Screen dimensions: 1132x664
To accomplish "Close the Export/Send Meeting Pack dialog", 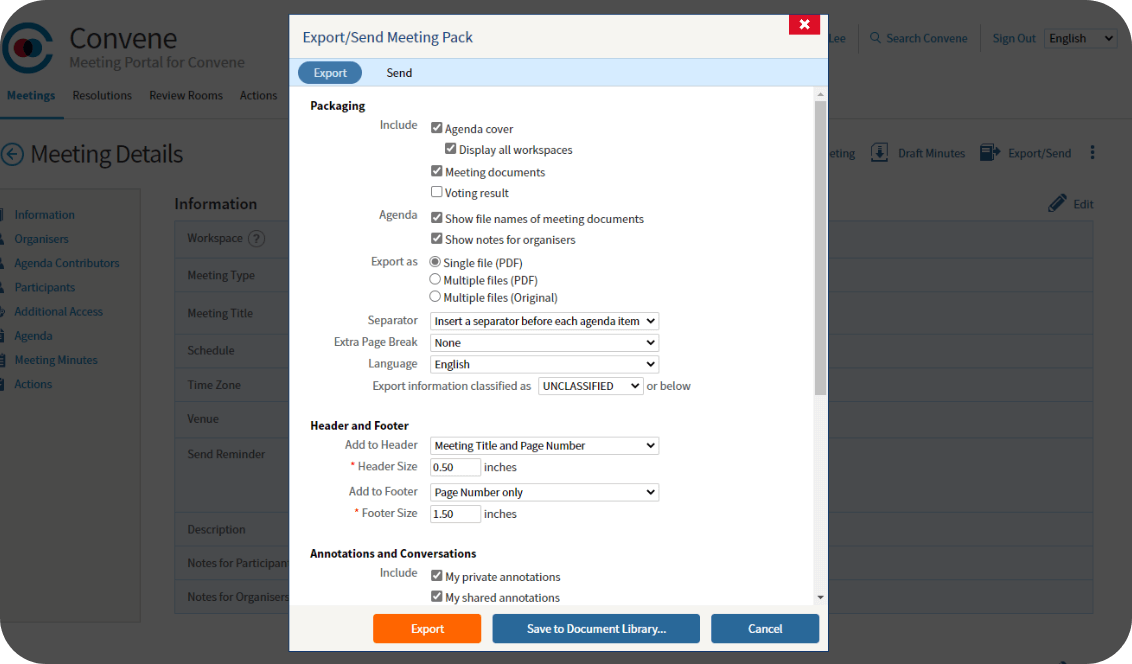I will pos(804,25).
